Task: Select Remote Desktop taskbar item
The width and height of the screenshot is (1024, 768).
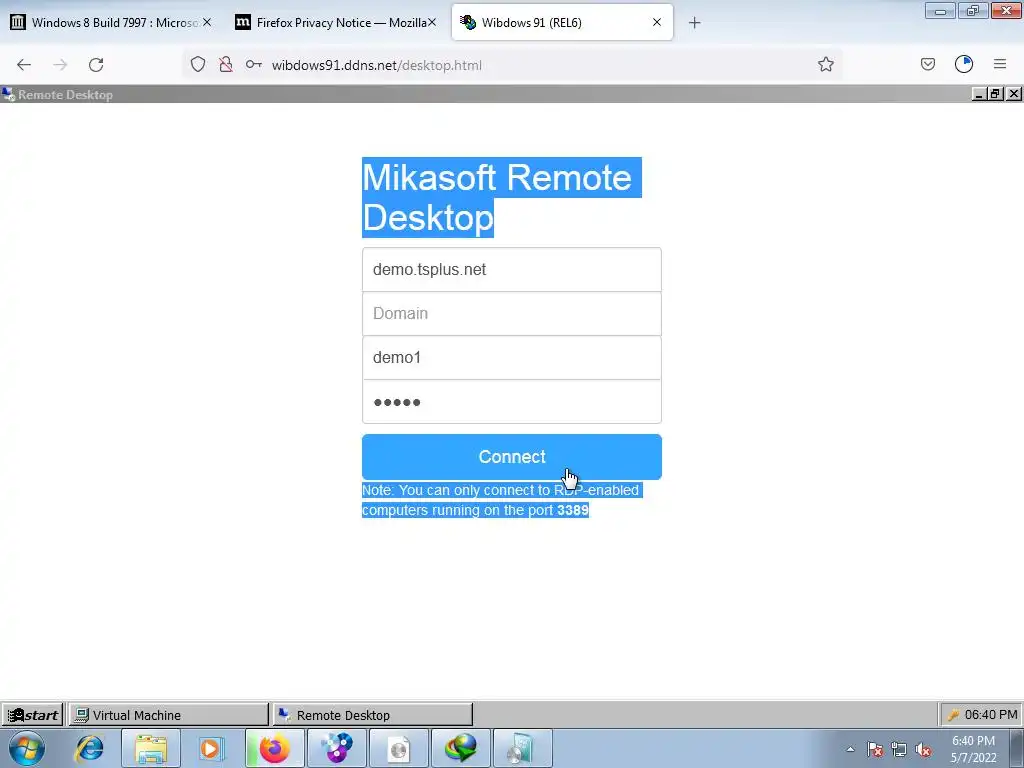Action: [373, 715]
